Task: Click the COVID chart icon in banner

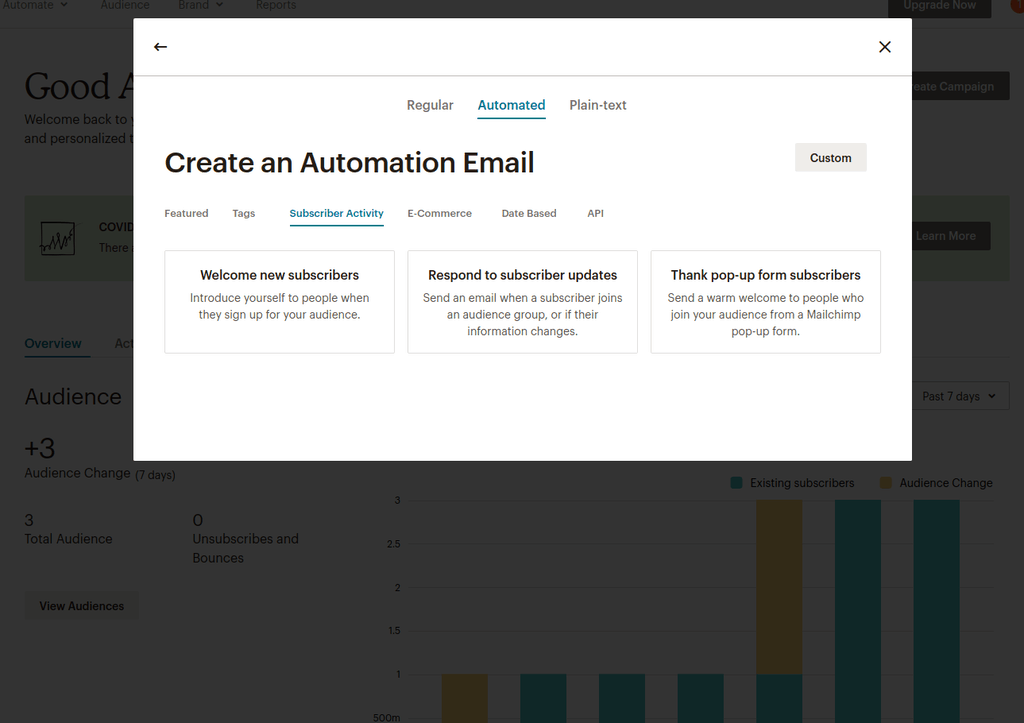Action: coord(57,238)
